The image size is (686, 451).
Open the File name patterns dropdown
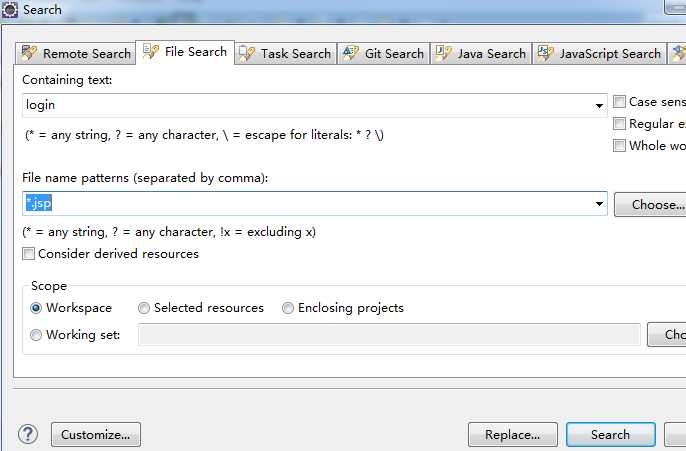[x=599, y=204]
